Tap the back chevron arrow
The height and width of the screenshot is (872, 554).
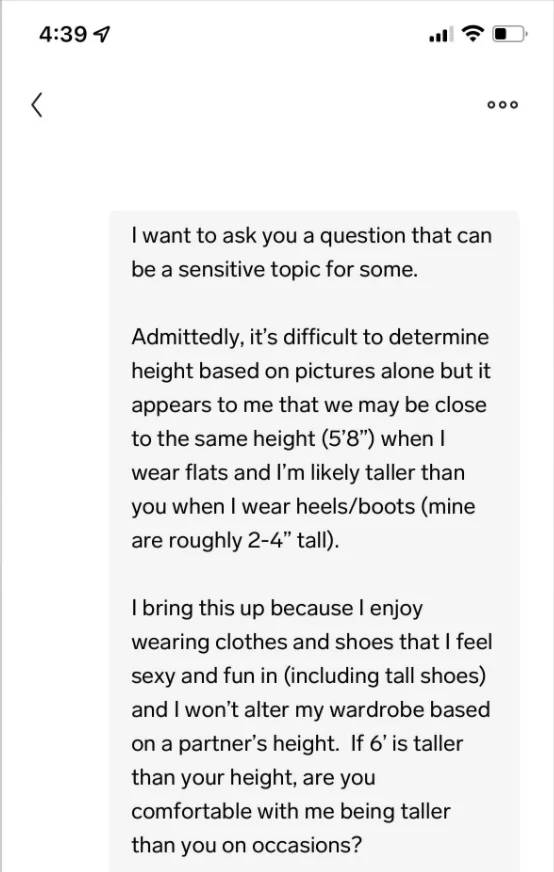pos(37,105)
